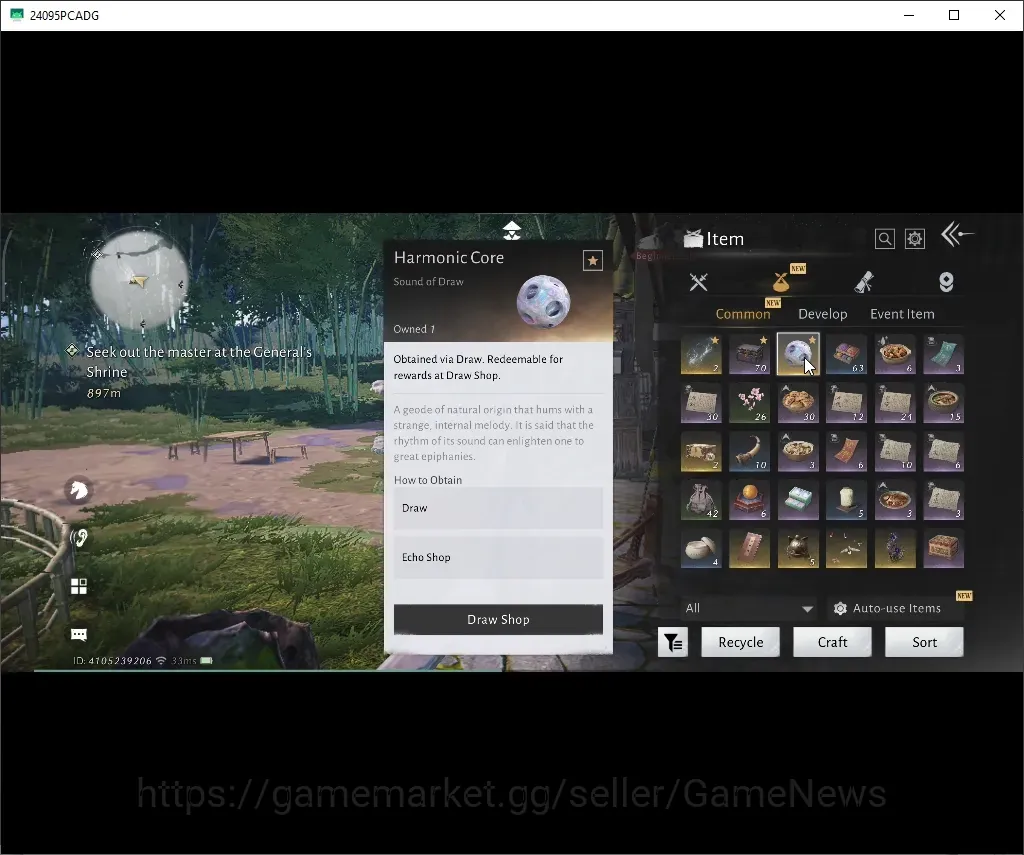Select the golden map scroll item with count 2
1024x855 pixels.
click(x=701, y=451)
